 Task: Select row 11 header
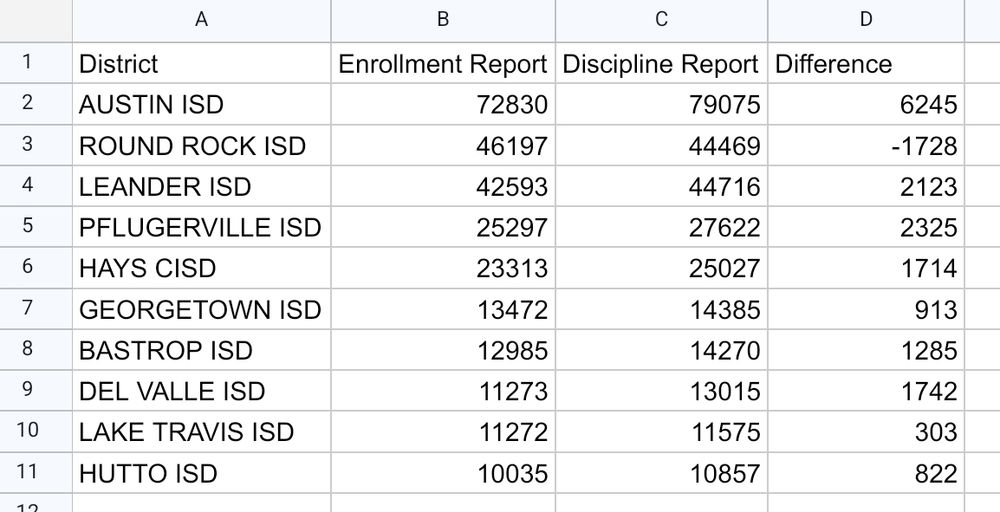click(27, 473)
